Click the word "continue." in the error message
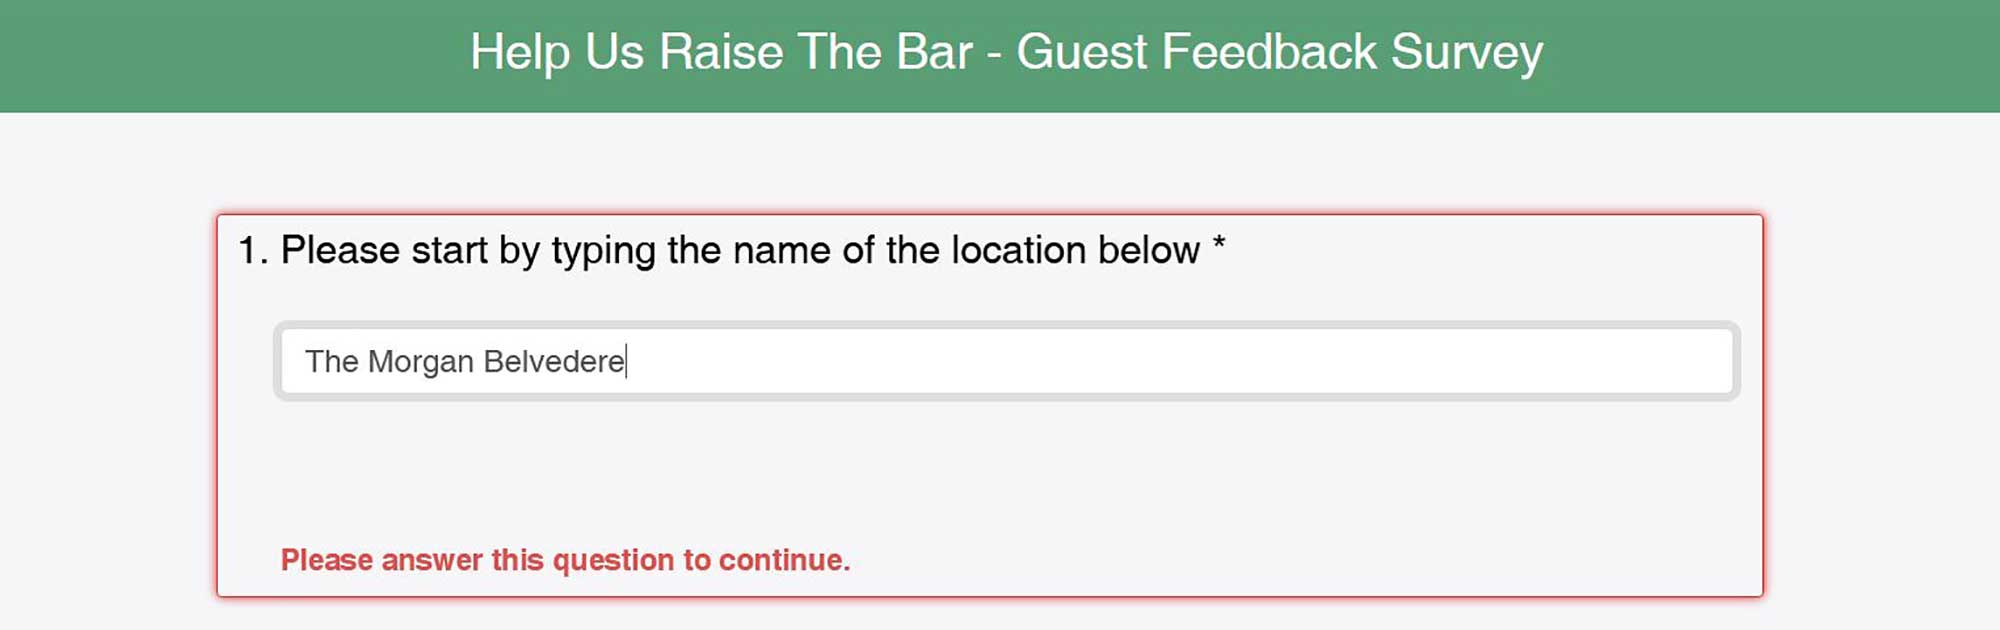The height and width of the screenshot is (630, 2000). coord(784,560)
